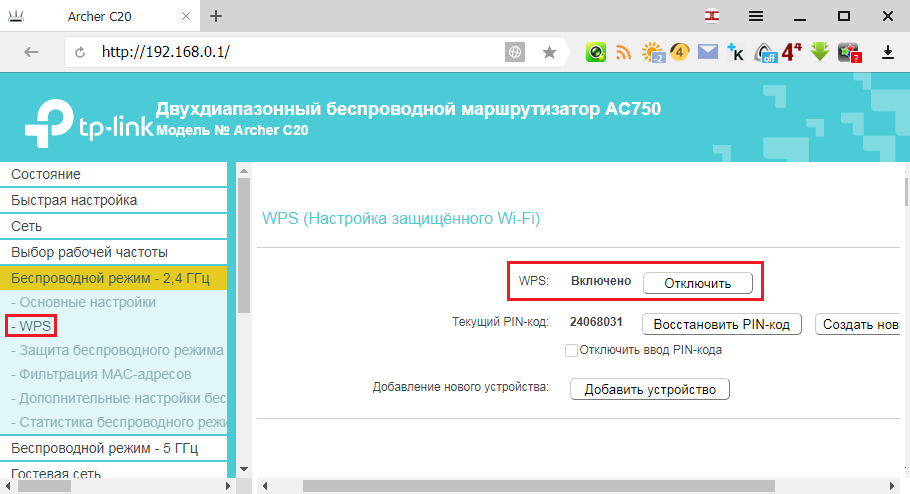Viewport: 910px width, 494px height.
Task: Open the browser hamburger menu
Action: coord(756,16)
